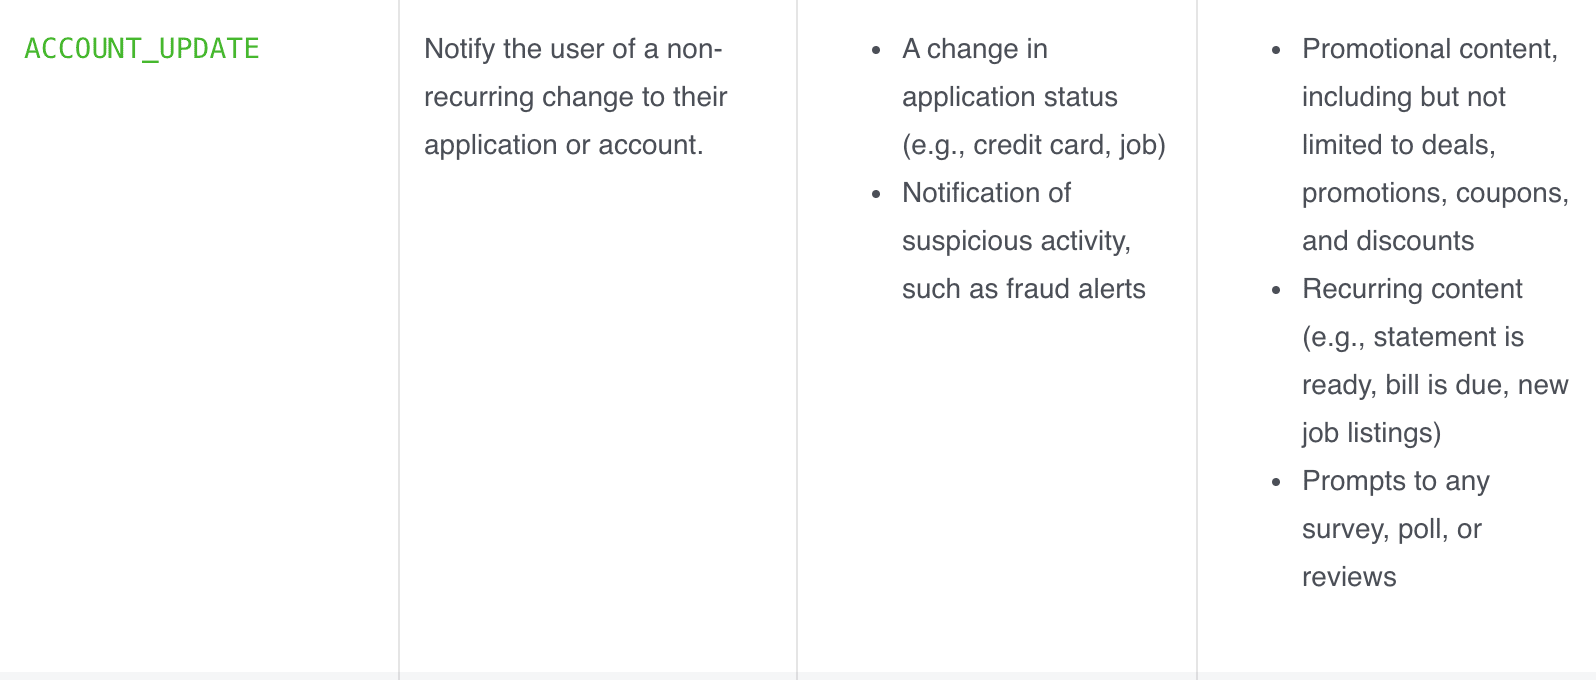Viewport: 1596px width, 680px height.
Task: Click the 'Recurring content' bullet item
Action: click(x=1412, y=289)
